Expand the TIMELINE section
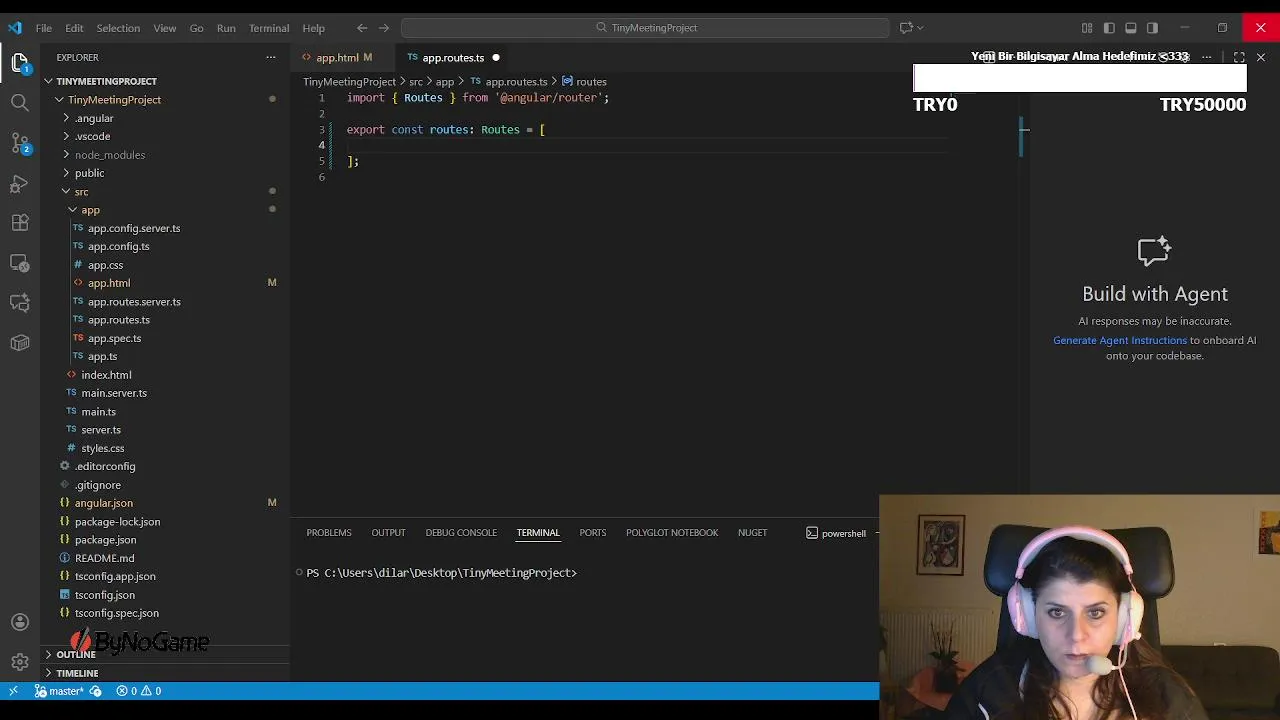 pyautogui.click(x=77, y=673)
